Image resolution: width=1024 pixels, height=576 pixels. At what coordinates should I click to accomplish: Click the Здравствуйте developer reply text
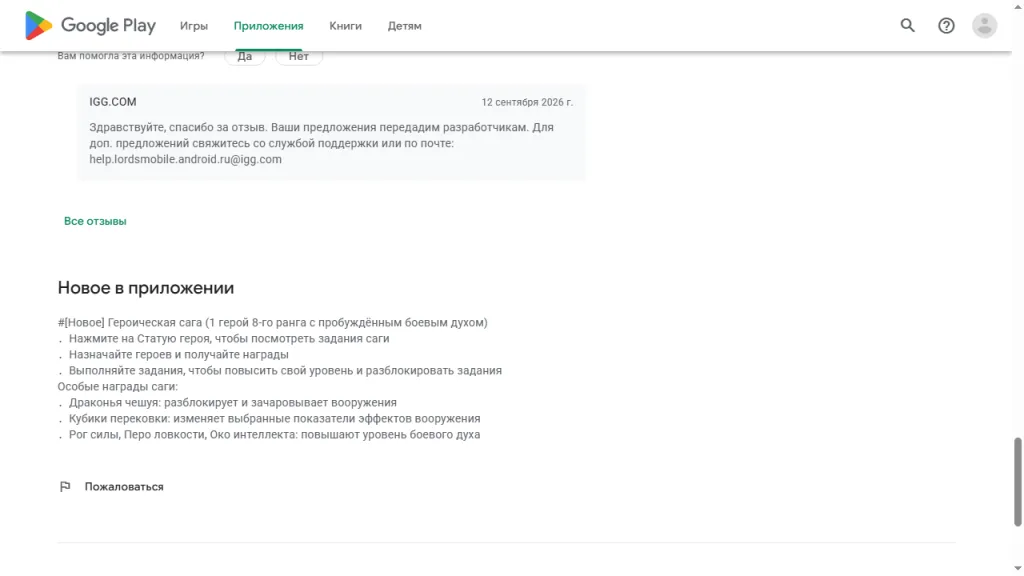321,143
